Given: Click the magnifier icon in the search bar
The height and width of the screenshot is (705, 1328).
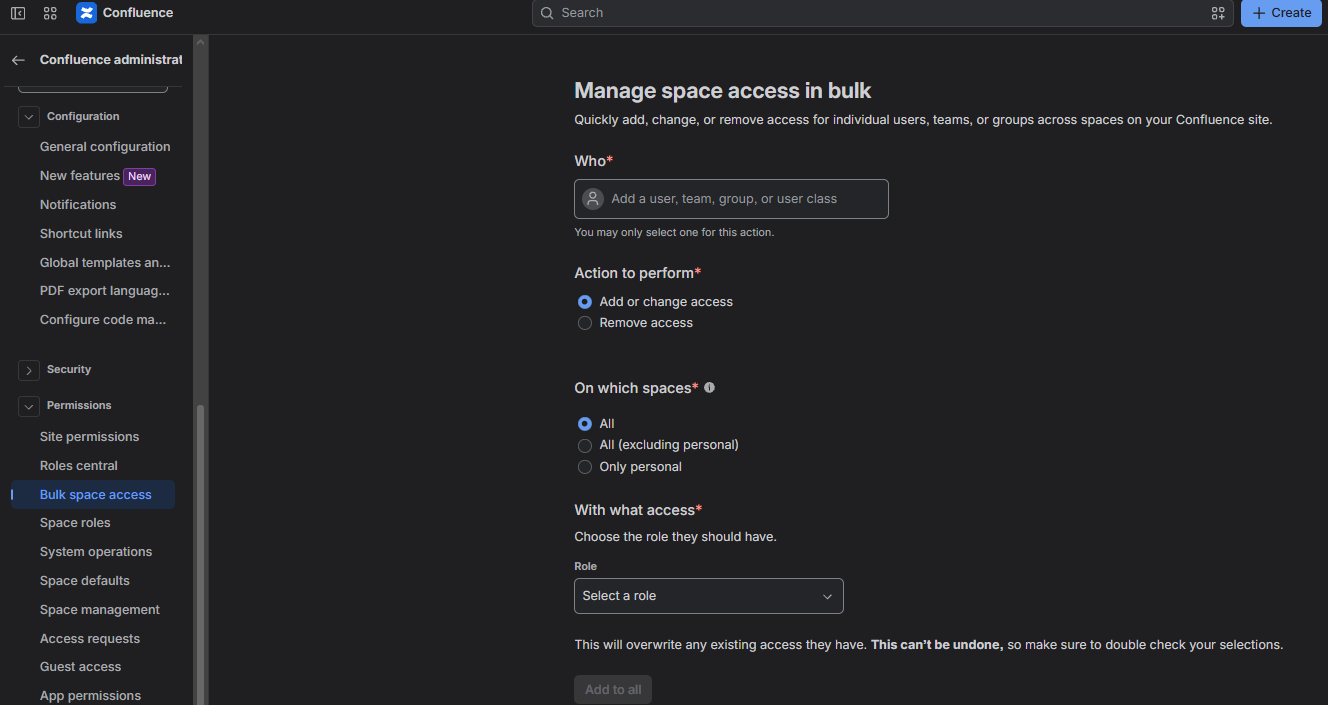Looking at the screenshot, I should (547, 13).
